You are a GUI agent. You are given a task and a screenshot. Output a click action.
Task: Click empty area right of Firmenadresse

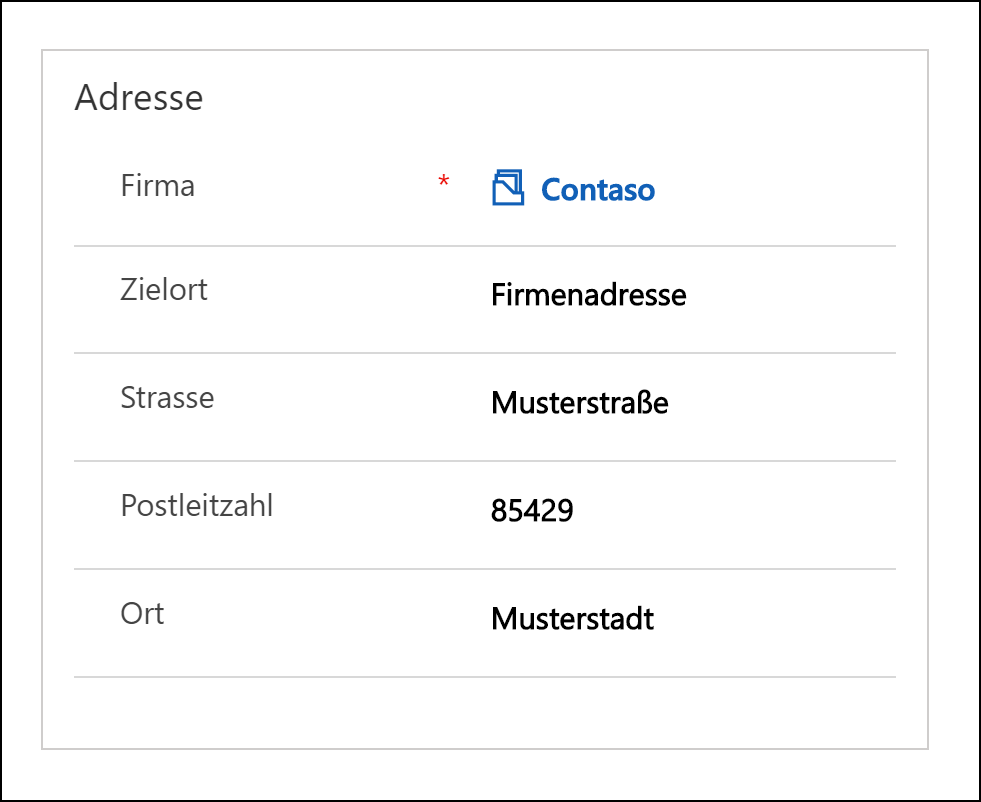(x=791, y=295)
